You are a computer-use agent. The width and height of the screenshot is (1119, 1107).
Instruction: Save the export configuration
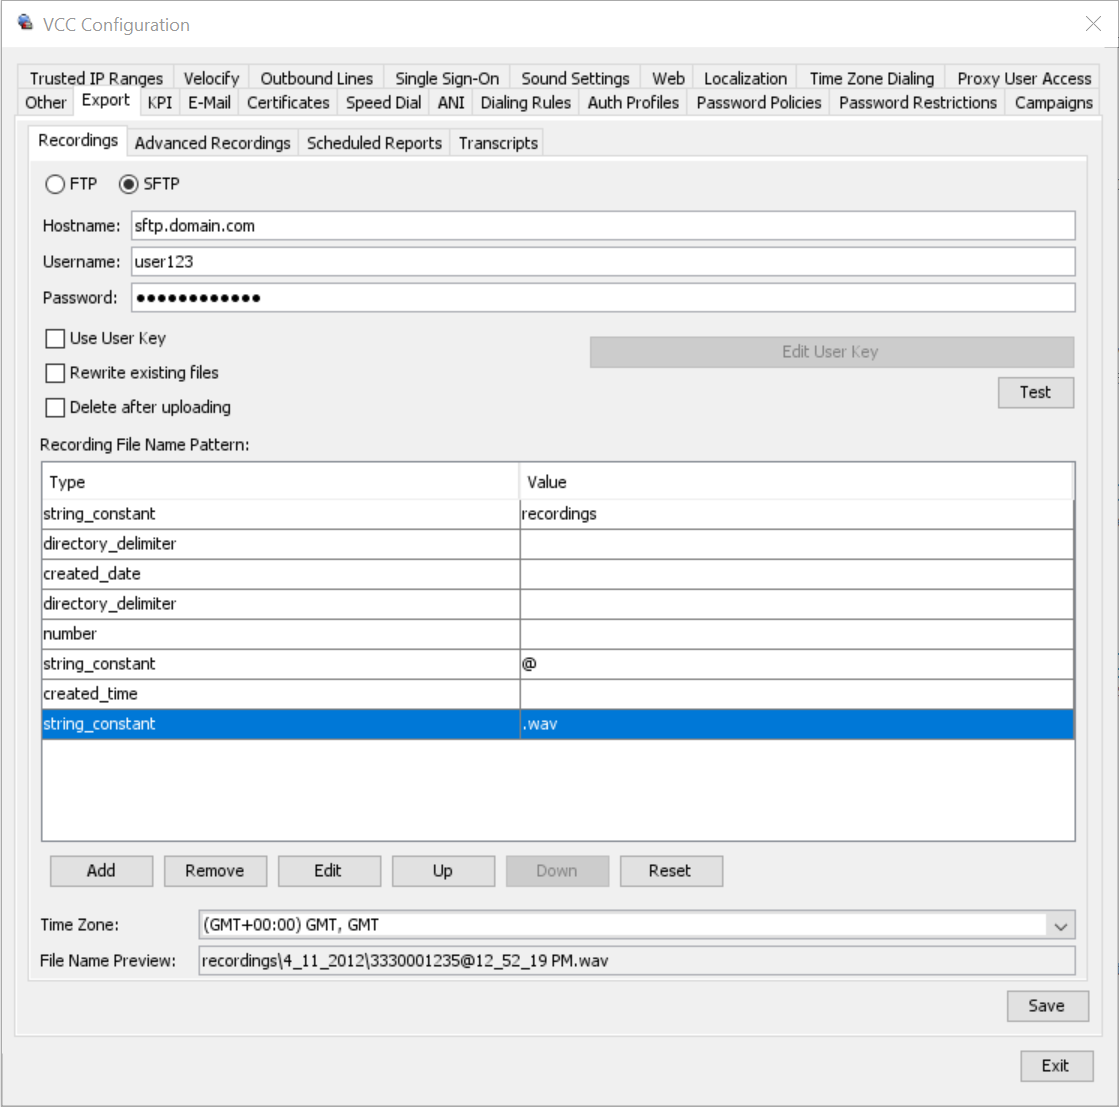click(1046, 1006)
